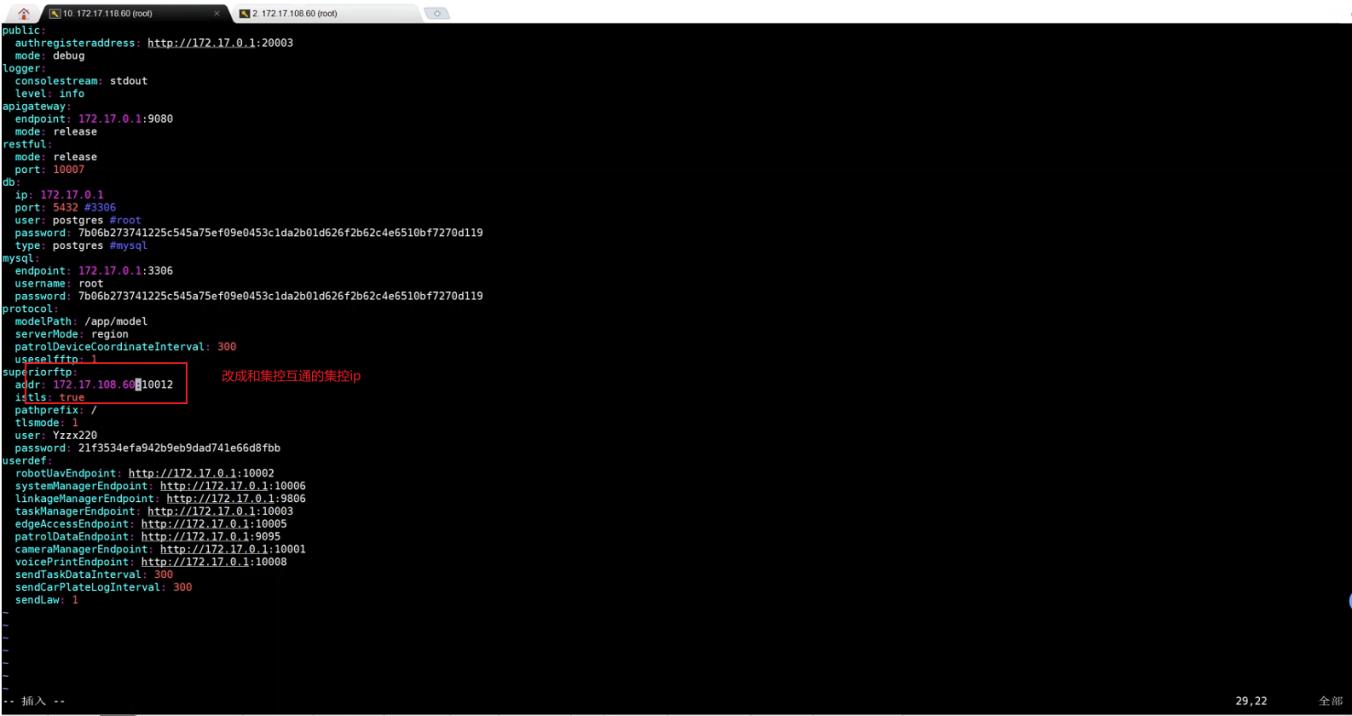The height and width of the screenshot is (716, 1352).
Task: Click the apigateway endpoint 172.17.0.1:9080
Action: [x=125, y=119]
